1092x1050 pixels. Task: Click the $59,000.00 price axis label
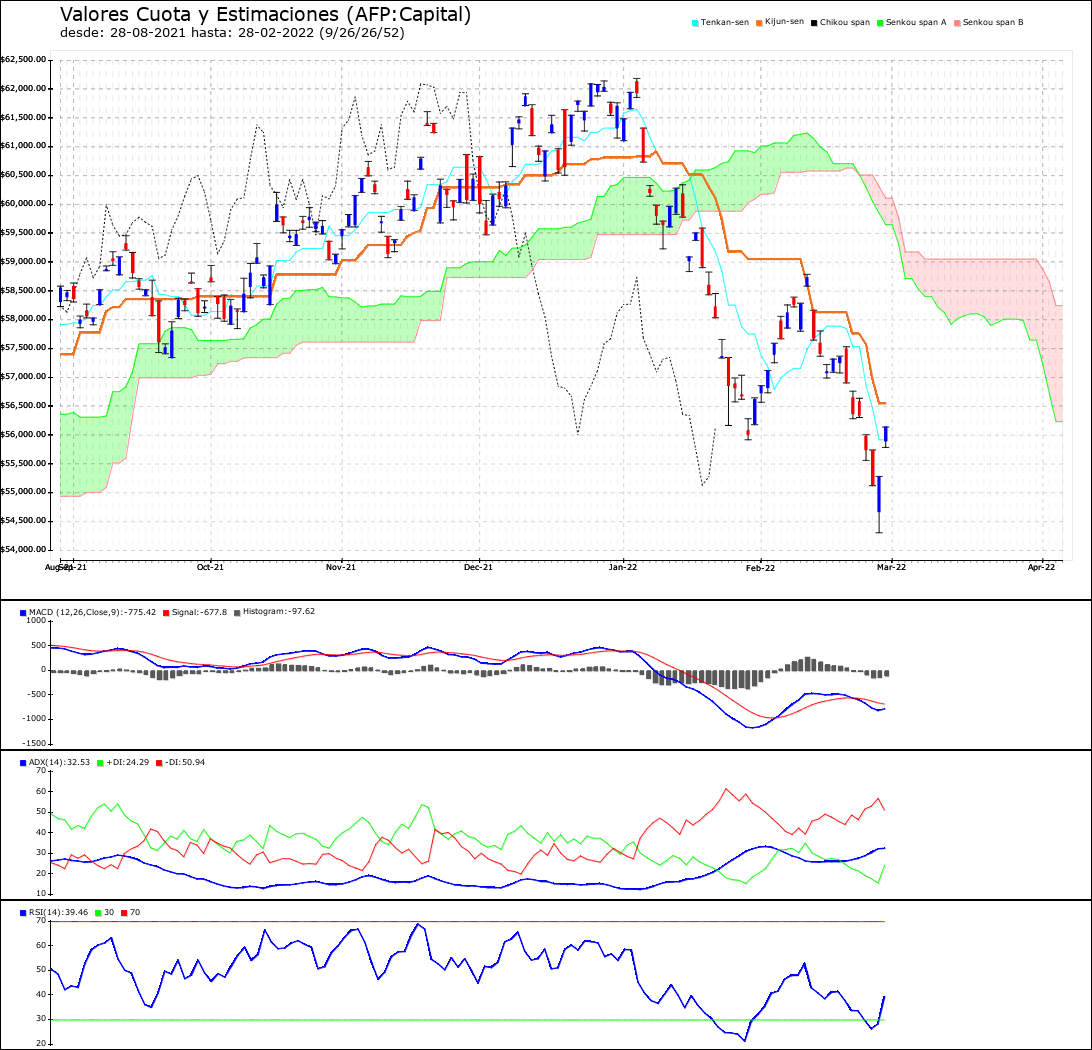pyautogui.click(x=24, y=262)
